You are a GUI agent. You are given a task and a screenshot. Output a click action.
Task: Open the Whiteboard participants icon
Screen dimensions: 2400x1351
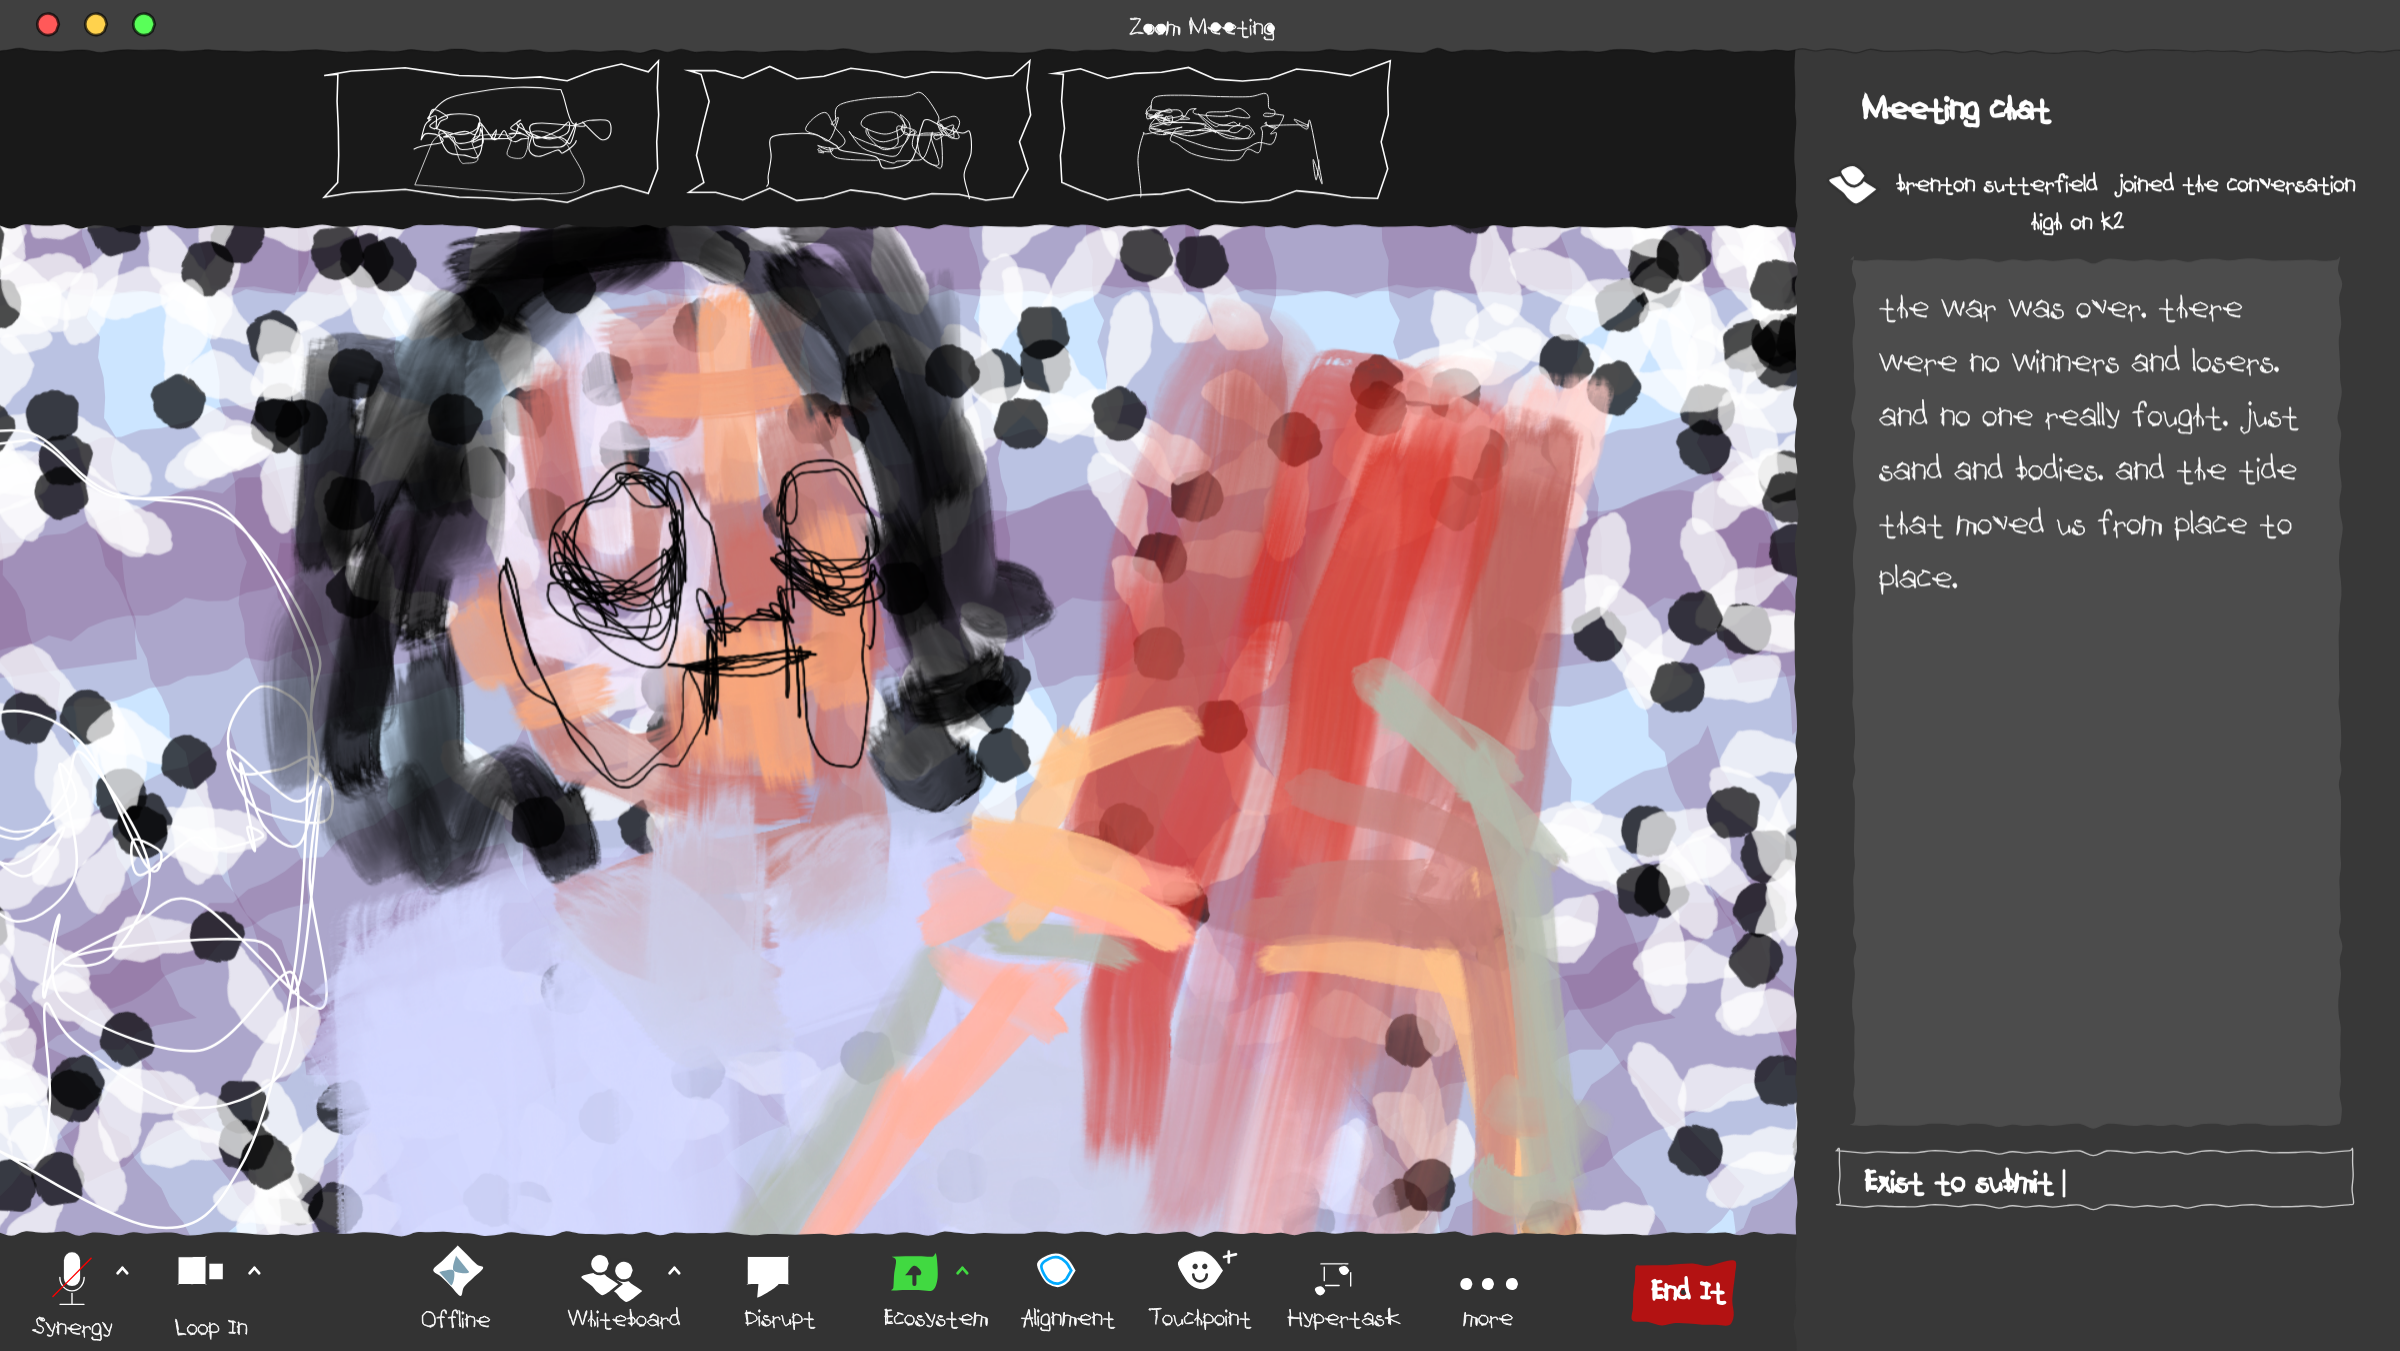610,1277
